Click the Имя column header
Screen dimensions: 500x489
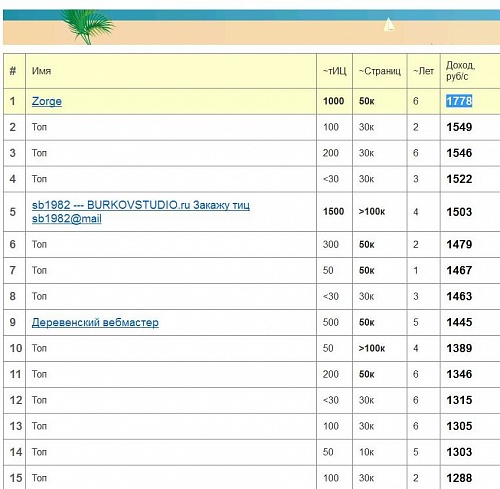coord(41,71)
